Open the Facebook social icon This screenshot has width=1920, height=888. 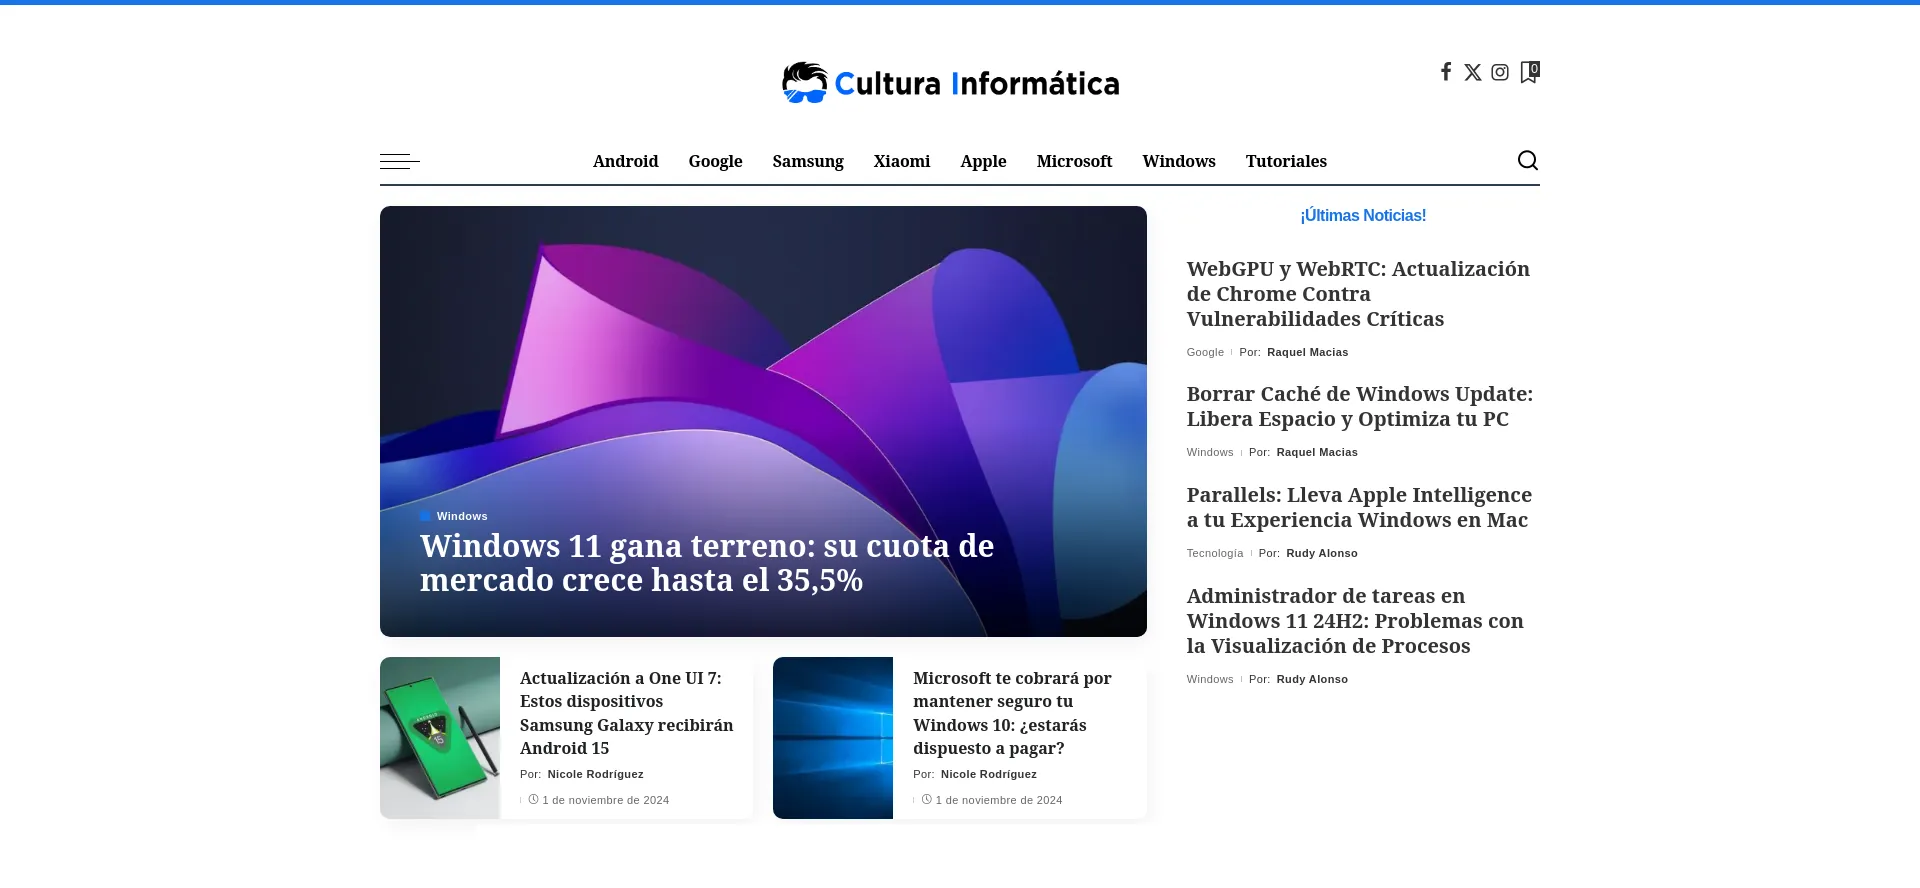tap(1445, 71)
